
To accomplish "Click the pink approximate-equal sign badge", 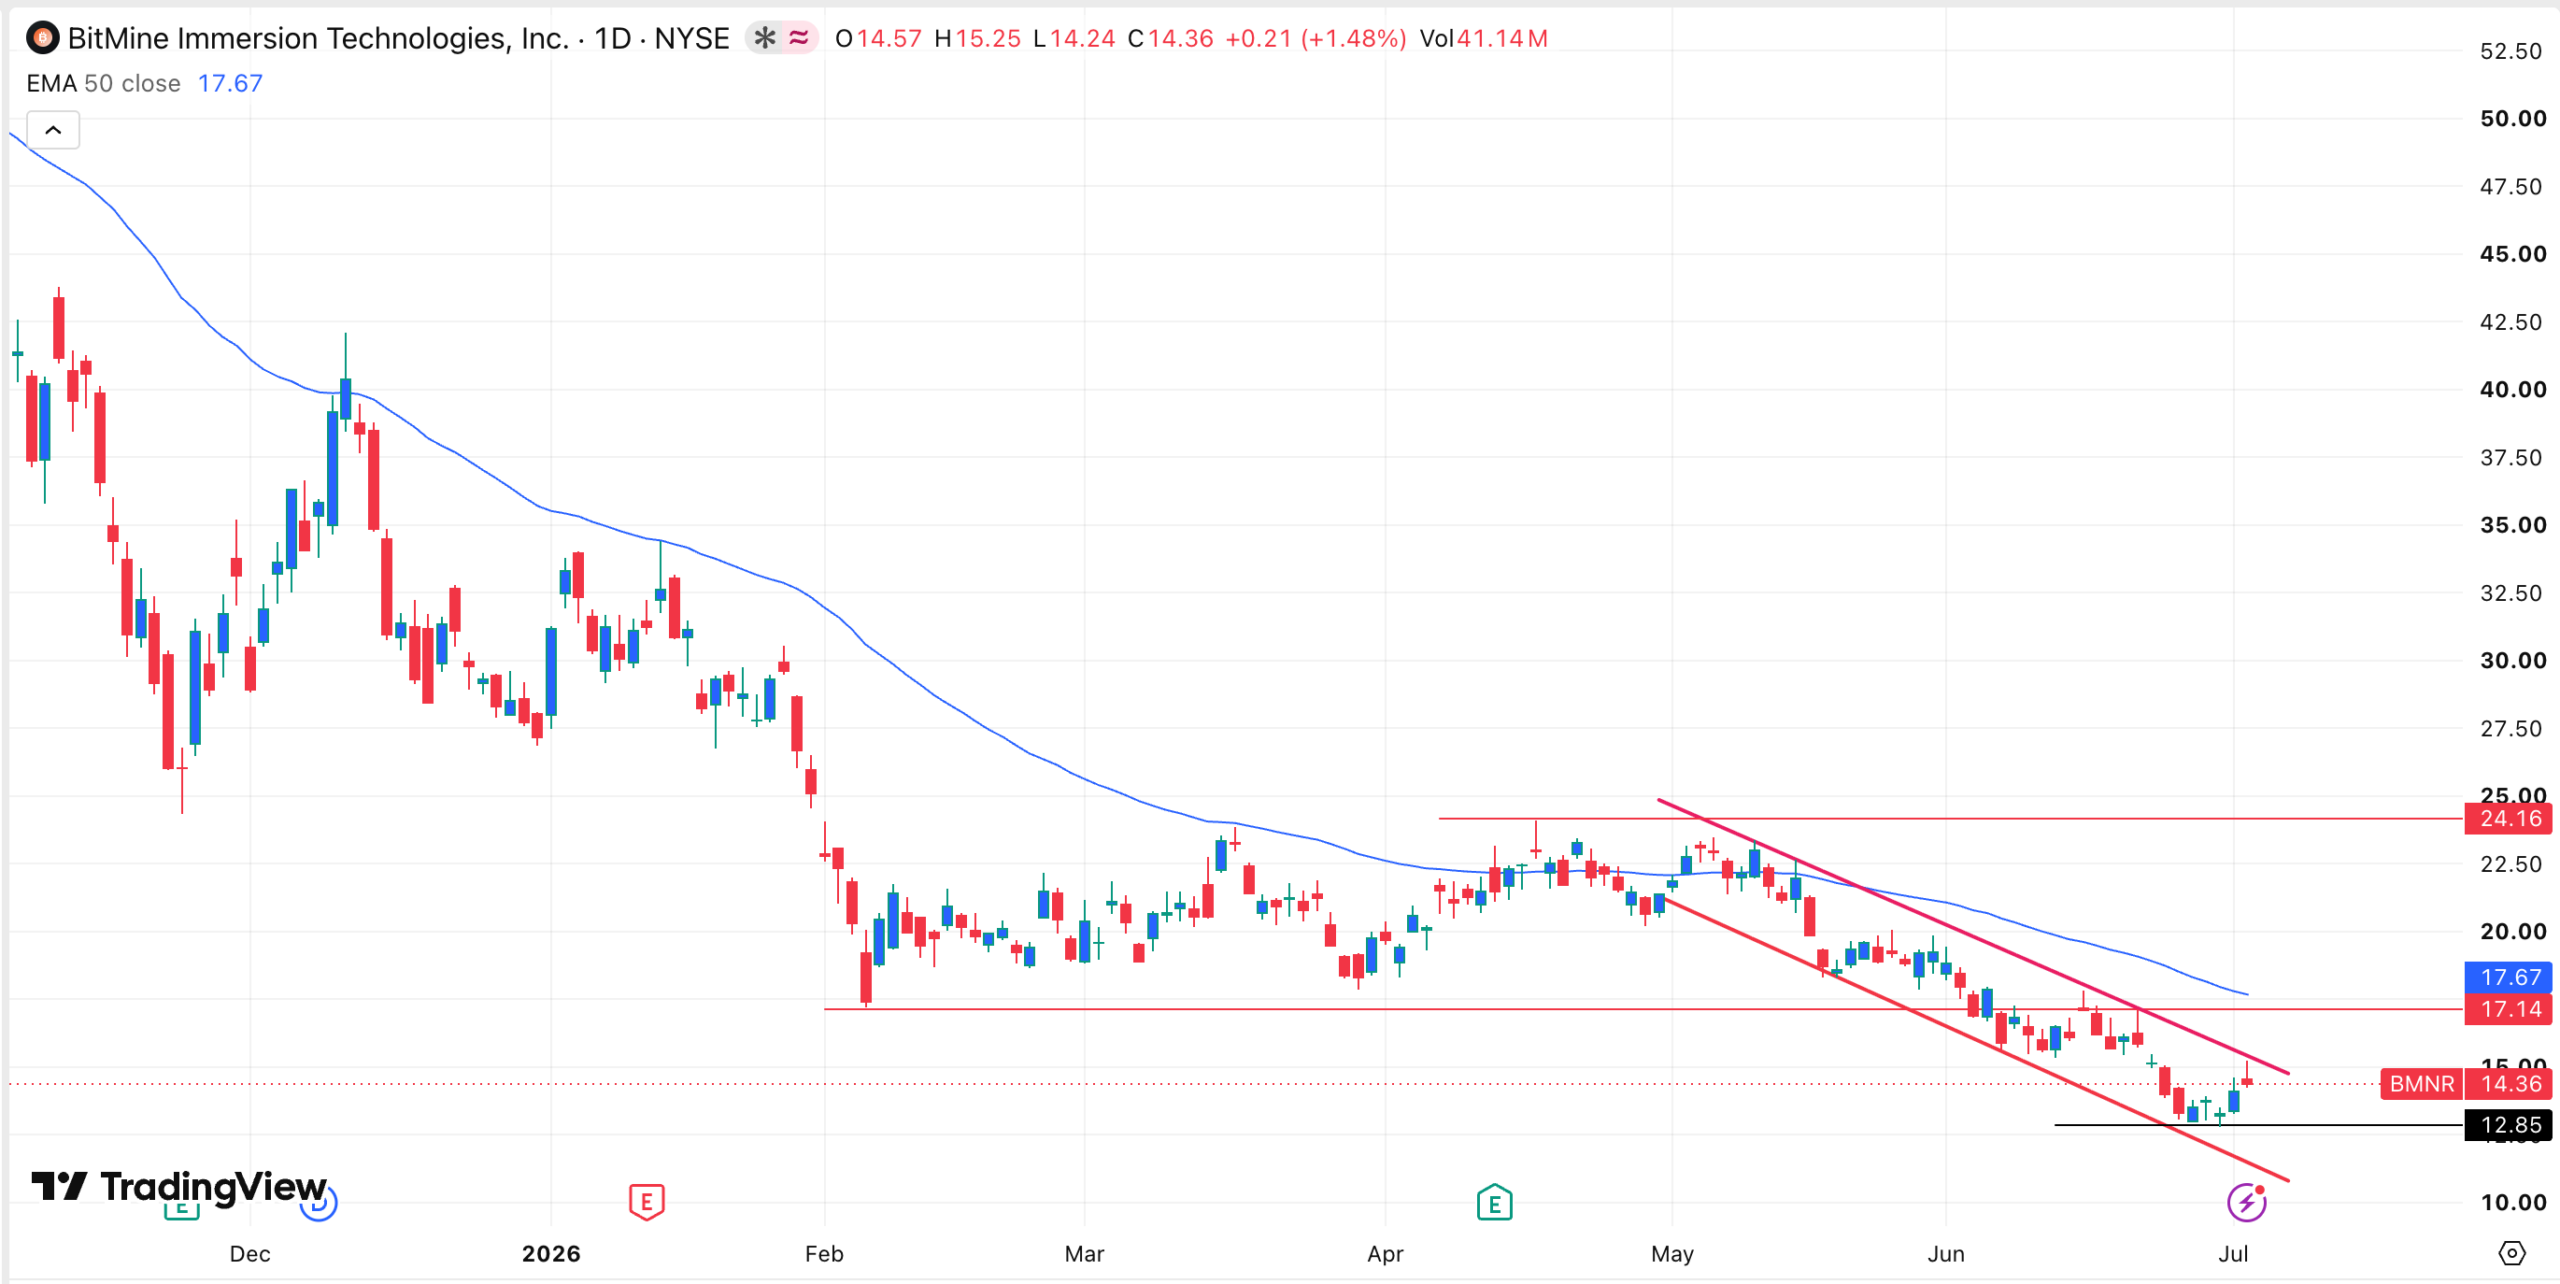I will [799, 39].
